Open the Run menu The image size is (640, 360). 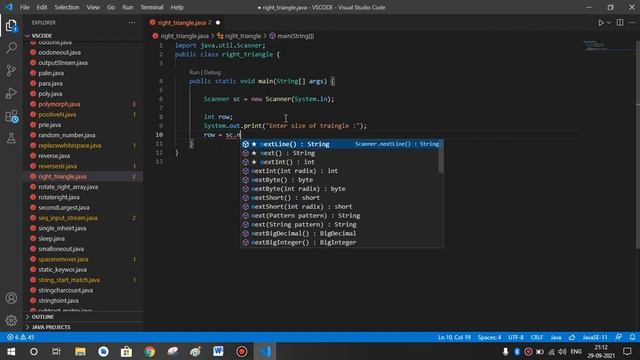pos(128,7)
